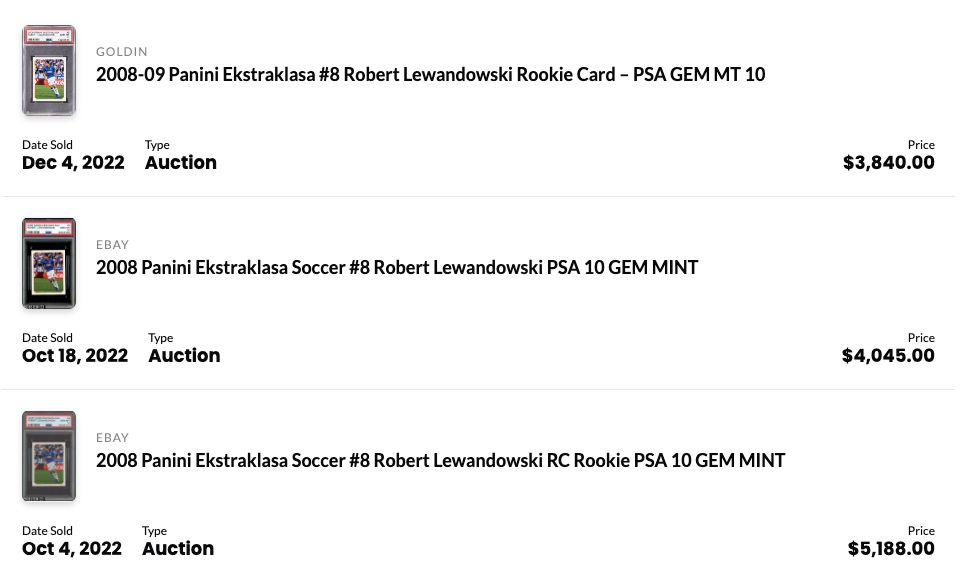Select the $4,045.00 price
The image size is (975, 573).
888,355
